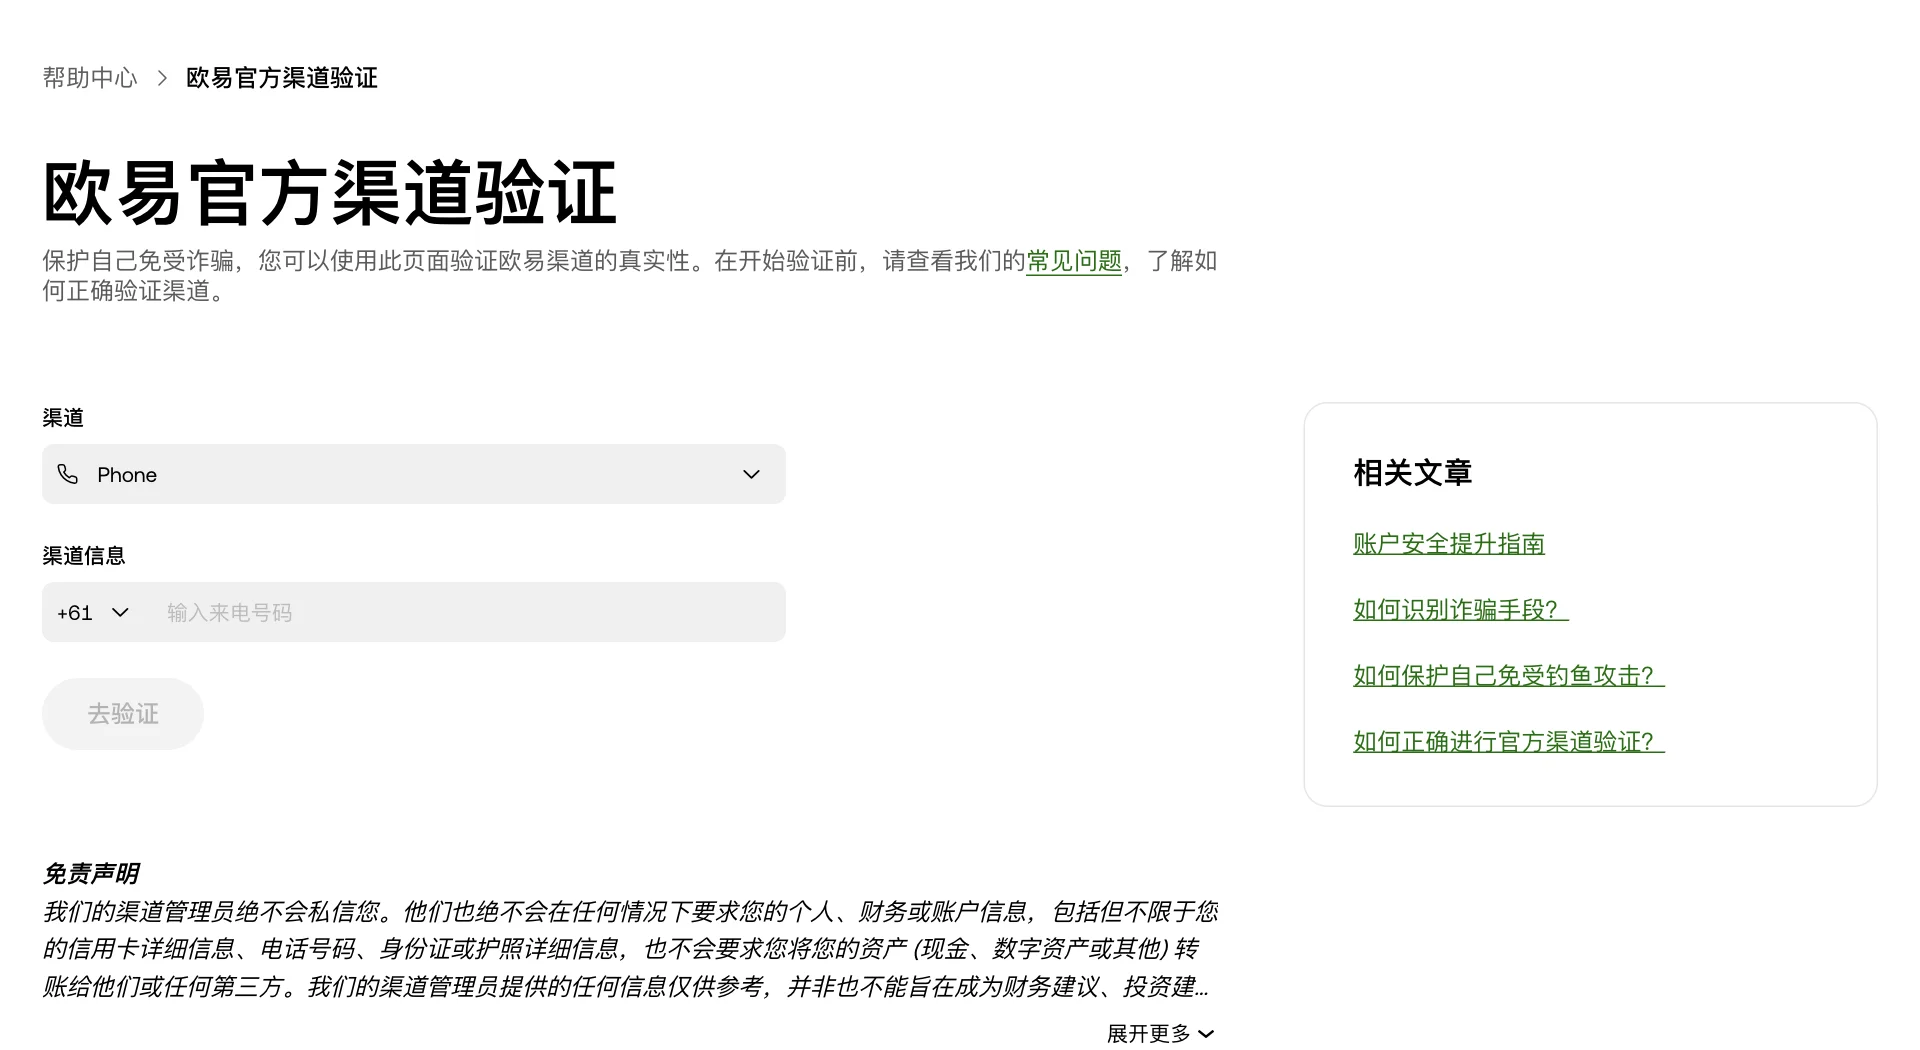Click the main 欧易官方渠道验证 page title
The width and height of the screenshot is (1920, 1050).
pos(330,193)
